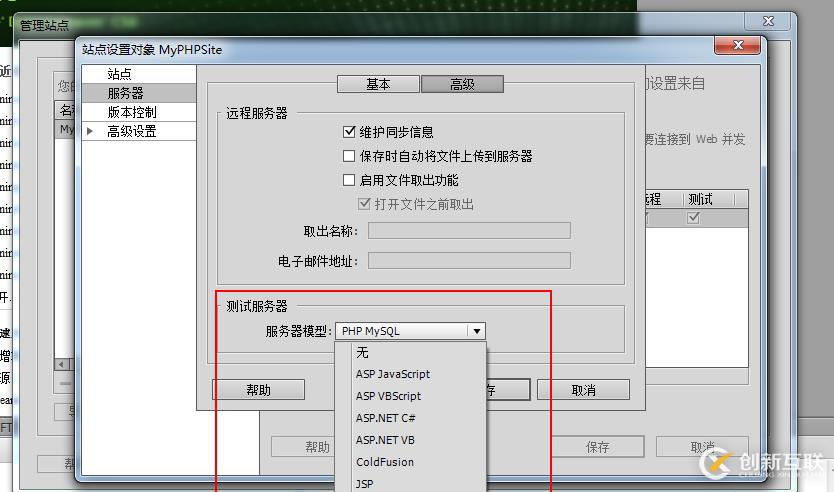Choose ASP.NET VB from the list
Viewport: 834px width, 492px height.
(411, 440)
